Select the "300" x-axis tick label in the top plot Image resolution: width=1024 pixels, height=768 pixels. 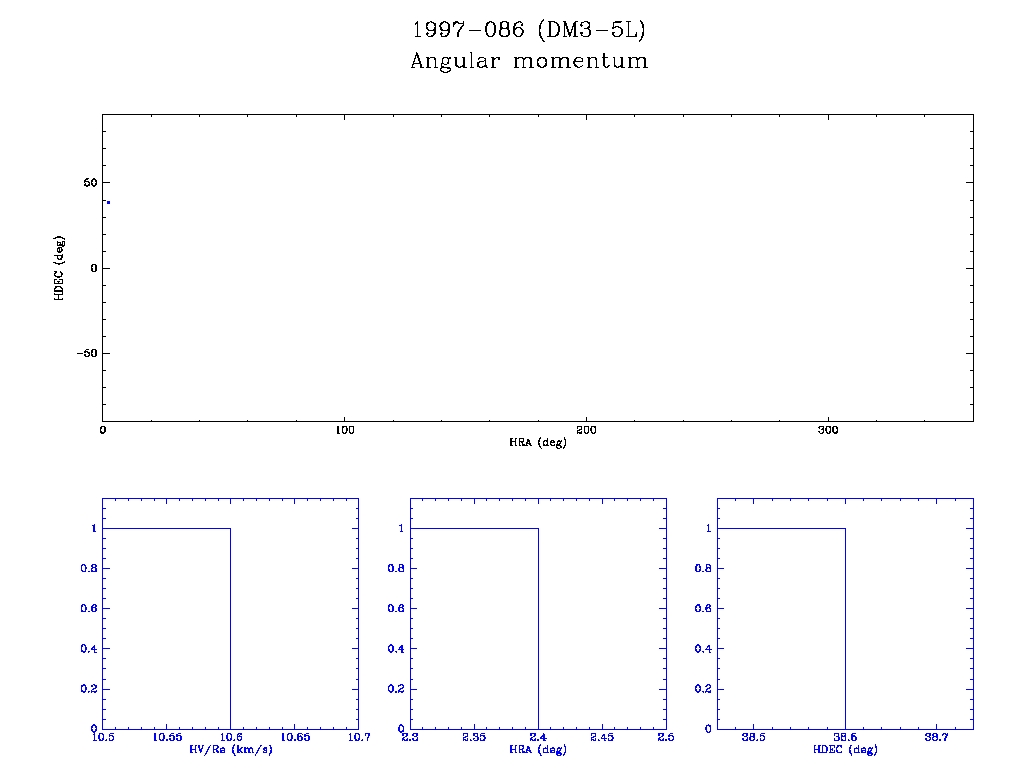[828, 430]
